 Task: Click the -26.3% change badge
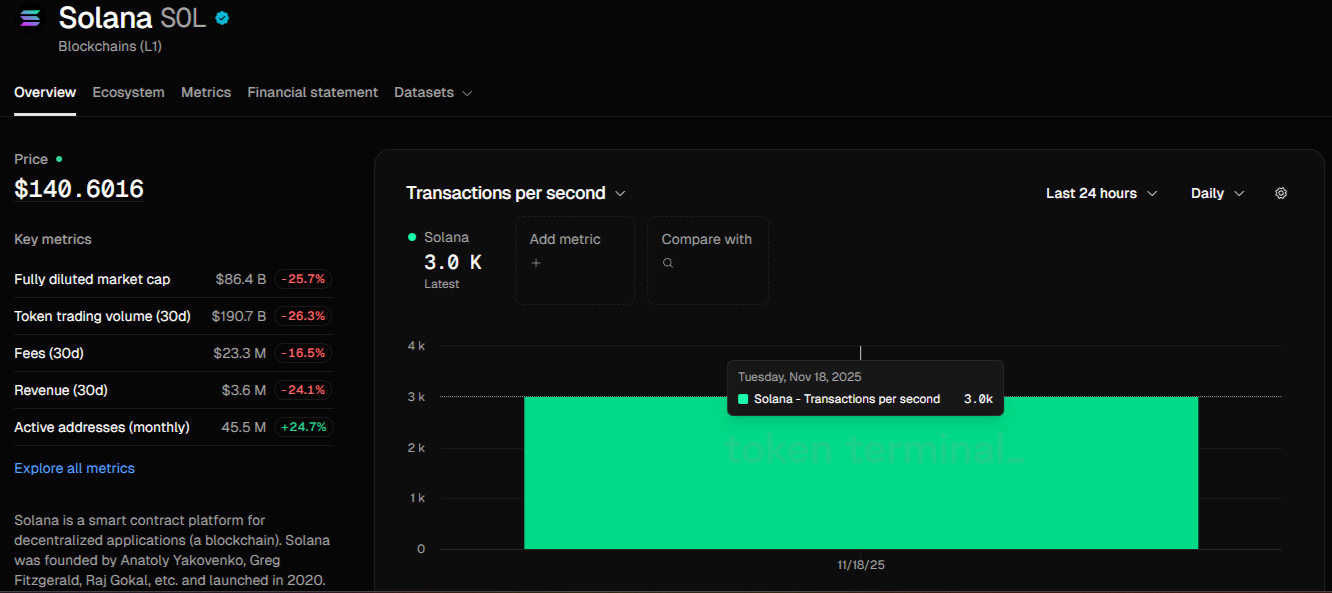304,316
